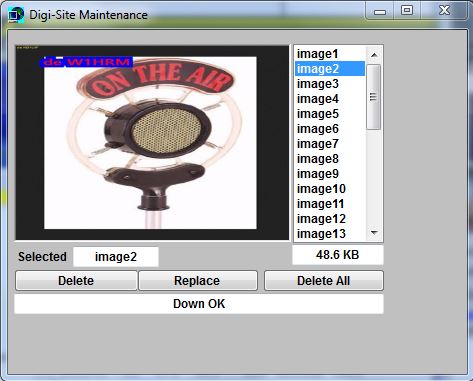Click the Down OK status field
The image size is (473, 381).
199,304
